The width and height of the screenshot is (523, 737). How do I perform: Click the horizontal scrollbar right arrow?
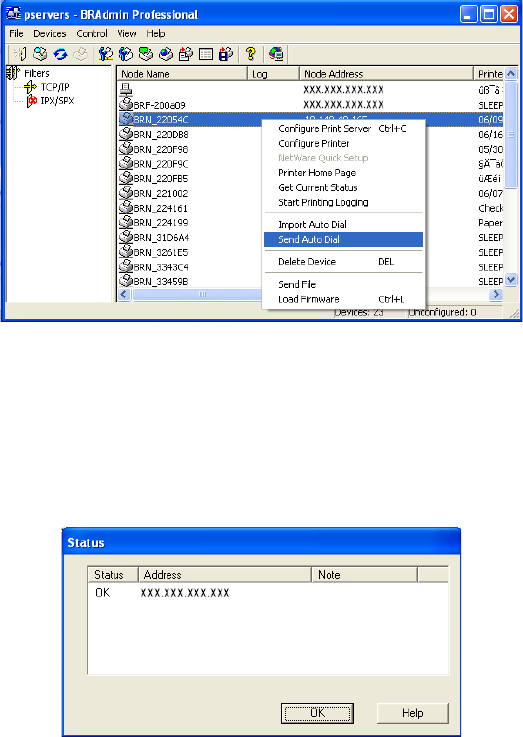pos(496,294)
